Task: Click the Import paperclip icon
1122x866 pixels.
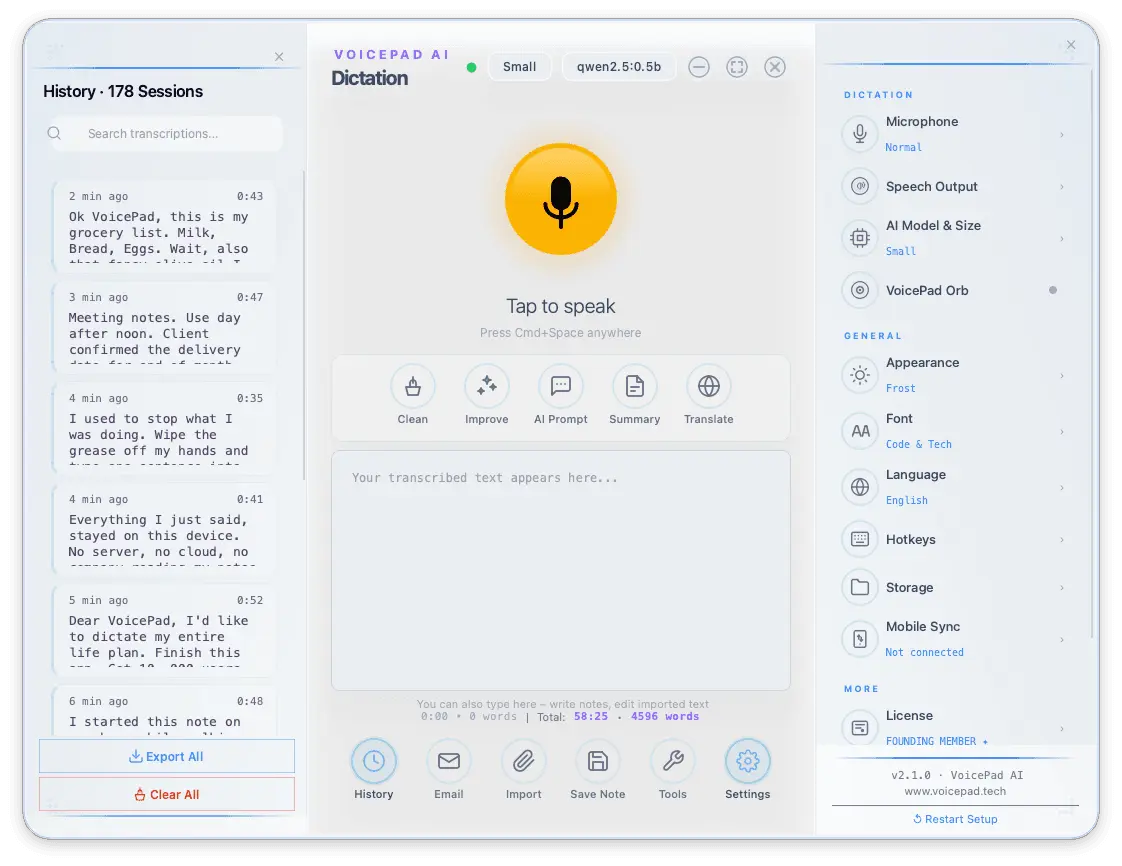Action: click(523, 761)
